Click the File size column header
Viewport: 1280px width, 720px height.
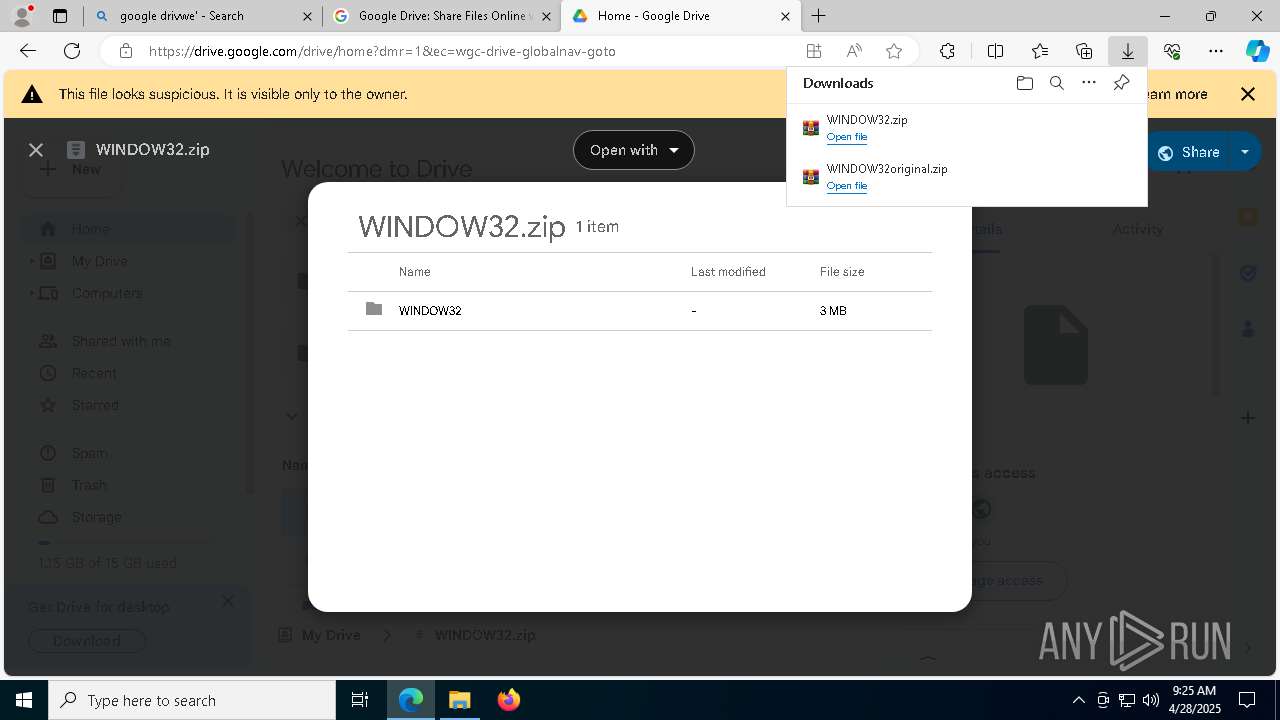(842, 272)
